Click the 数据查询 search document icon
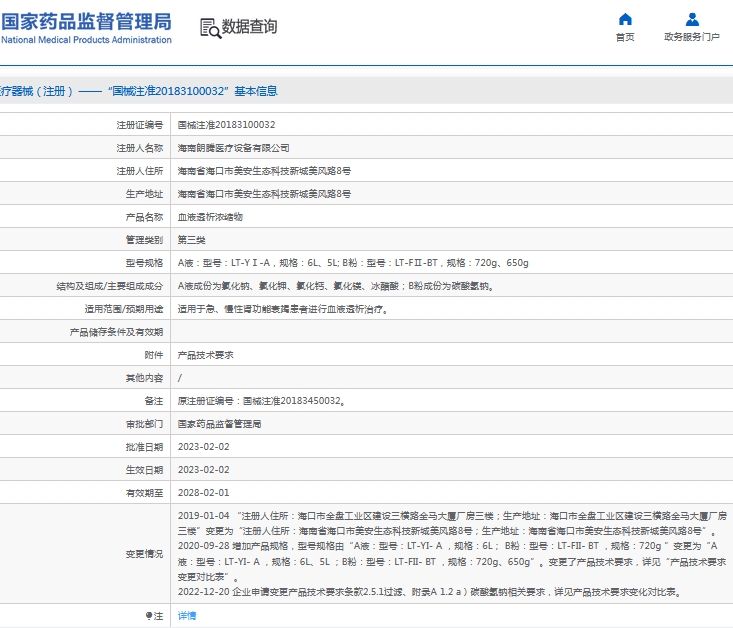Image resolution: width=733 pixels, height=628 pixels. (x=210, y=28)
